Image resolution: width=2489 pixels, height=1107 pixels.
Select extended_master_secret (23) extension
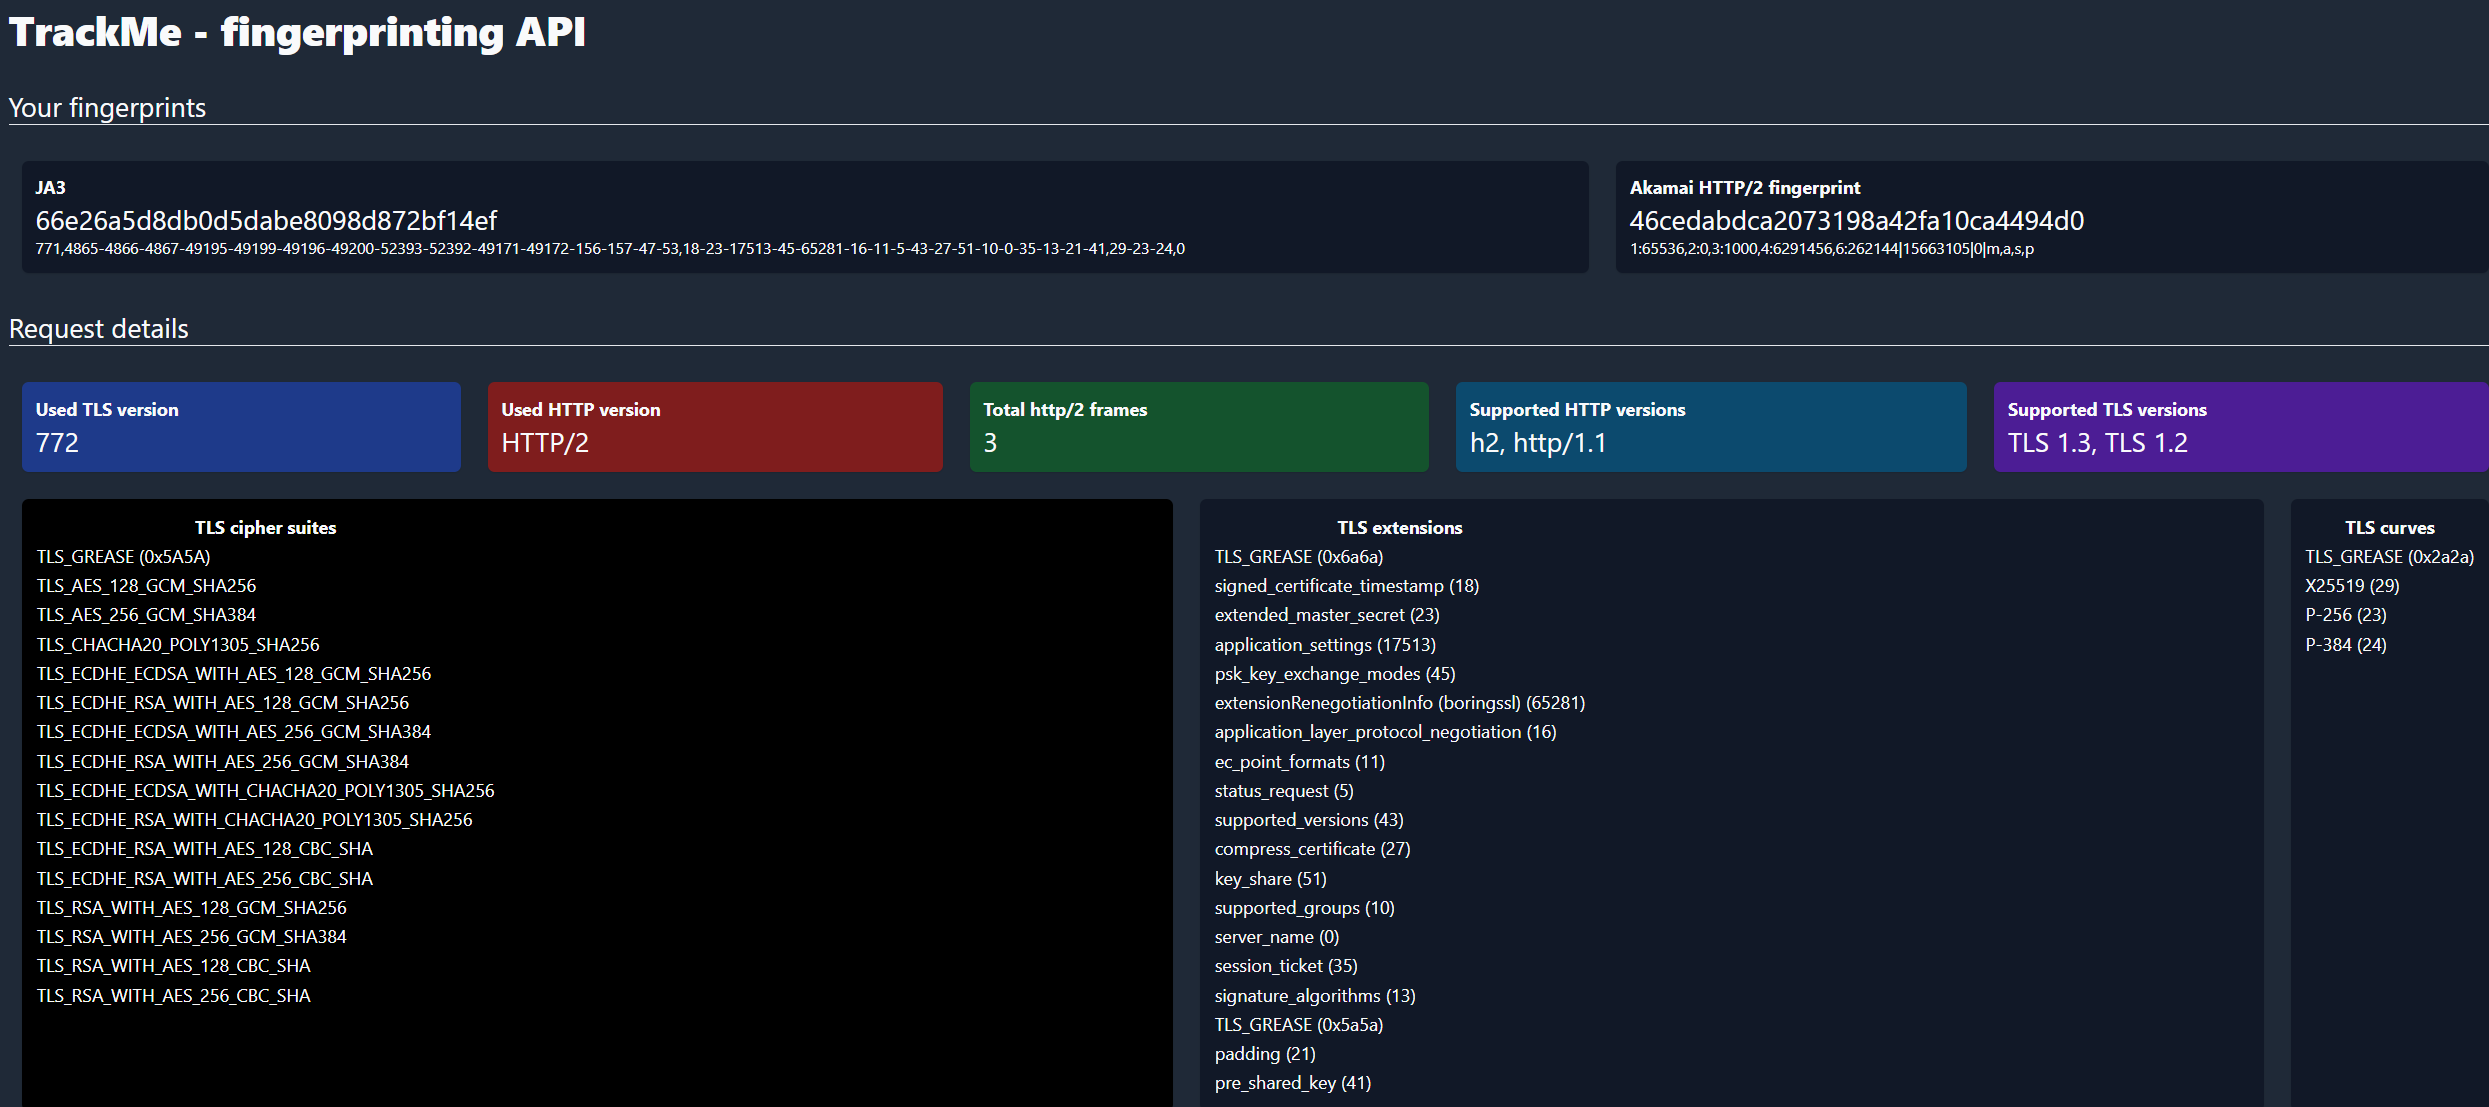pyautogui.click(x=1327, y=615)
